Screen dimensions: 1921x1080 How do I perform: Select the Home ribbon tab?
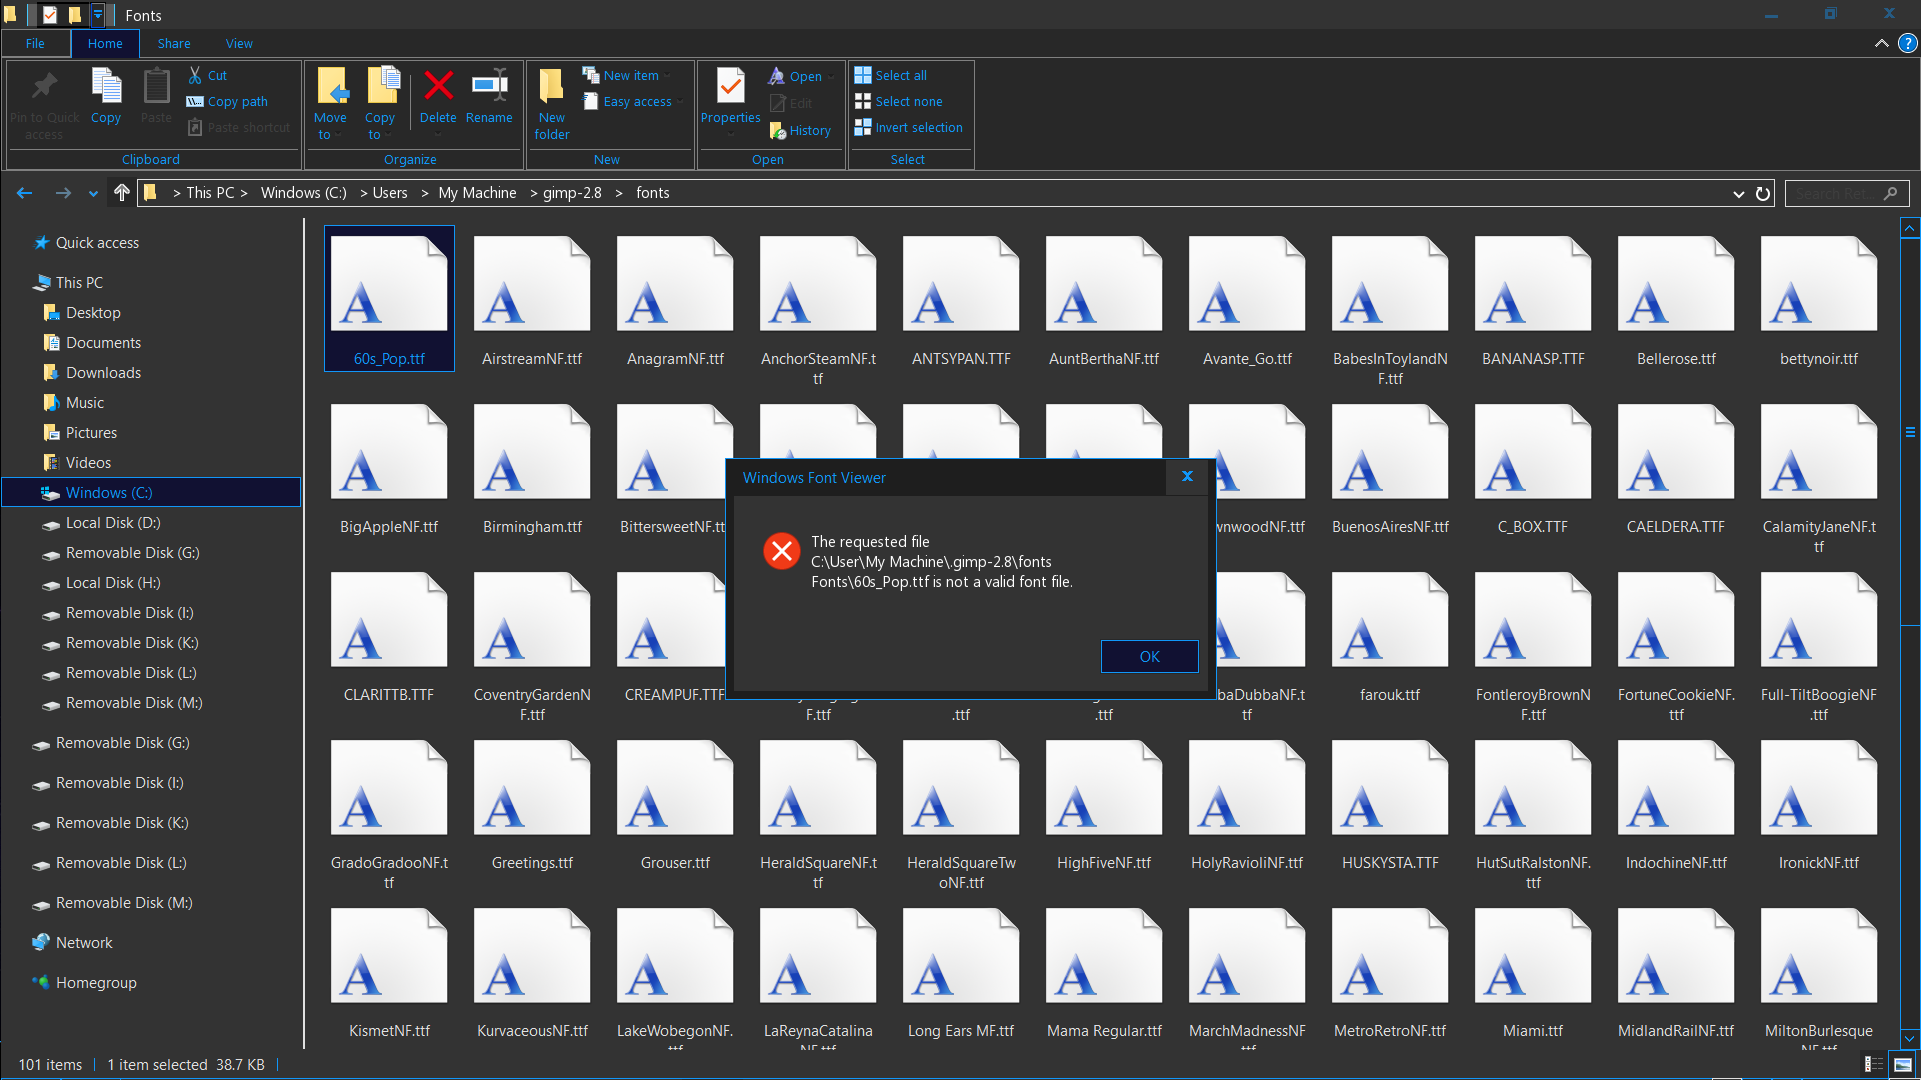tap(105, 43)
